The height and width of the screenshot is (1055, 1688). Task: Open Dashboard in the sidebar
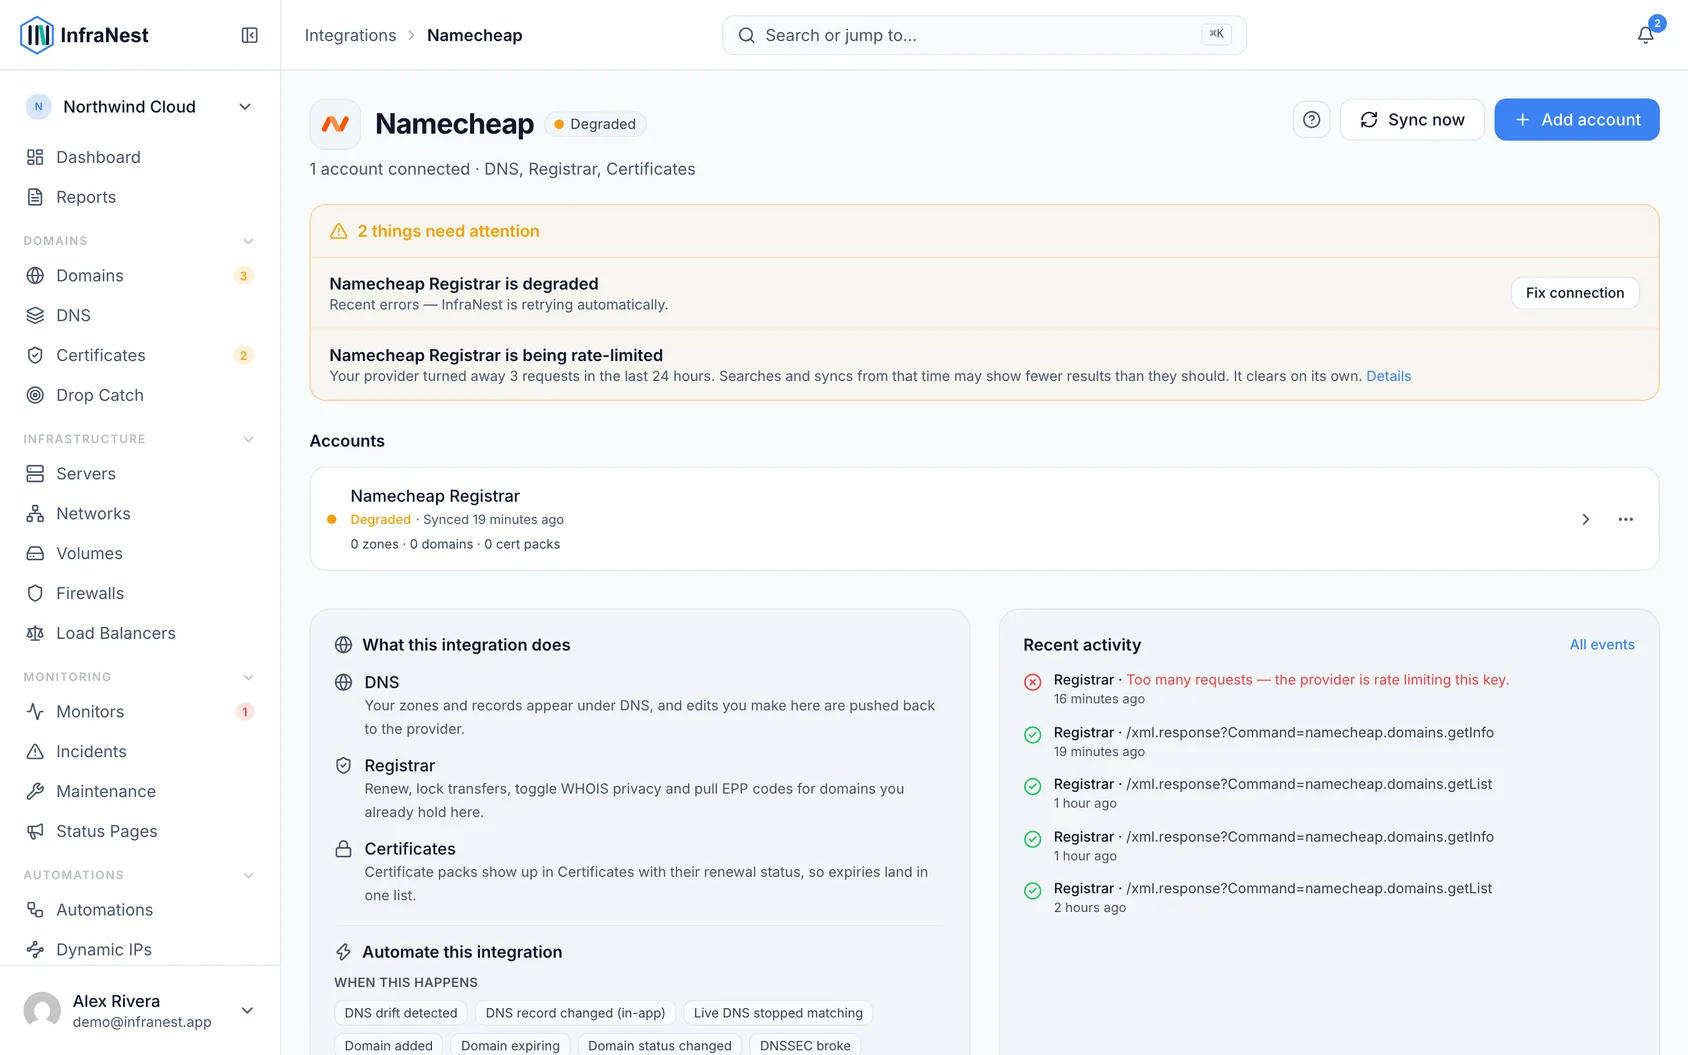click(x=140, y=157)
